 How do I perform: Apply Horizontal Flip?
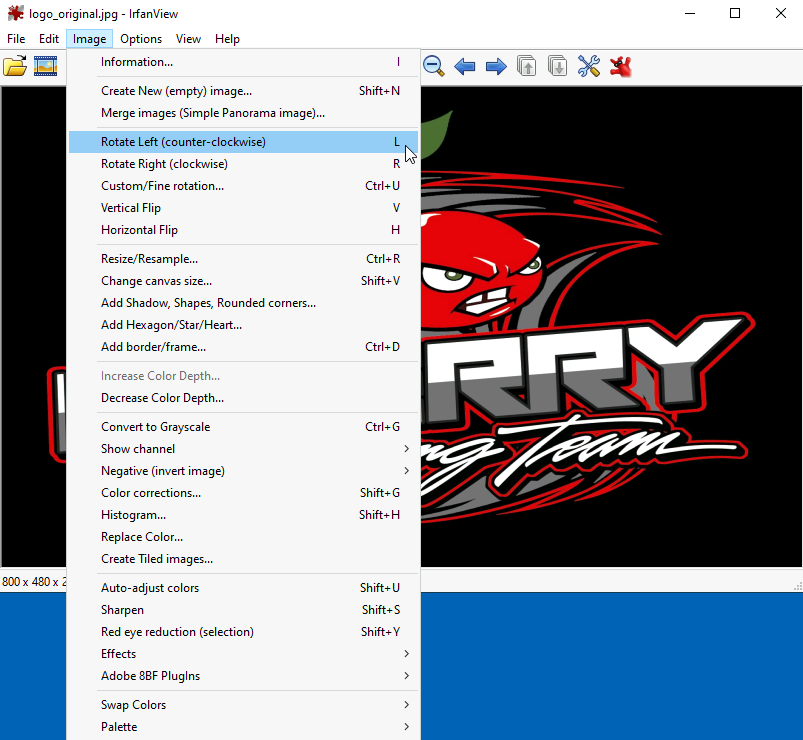243,230
